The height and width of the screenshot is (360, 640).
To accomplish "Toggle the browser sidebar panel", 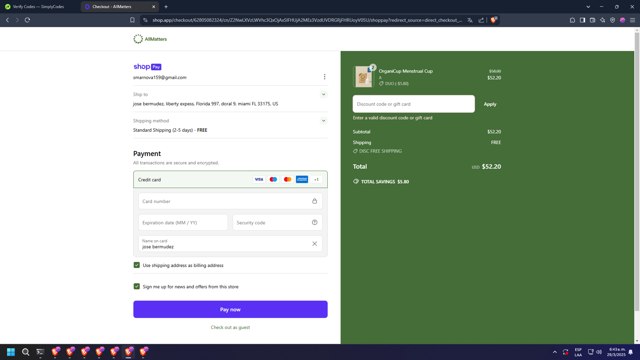I will tap(582, 20).
